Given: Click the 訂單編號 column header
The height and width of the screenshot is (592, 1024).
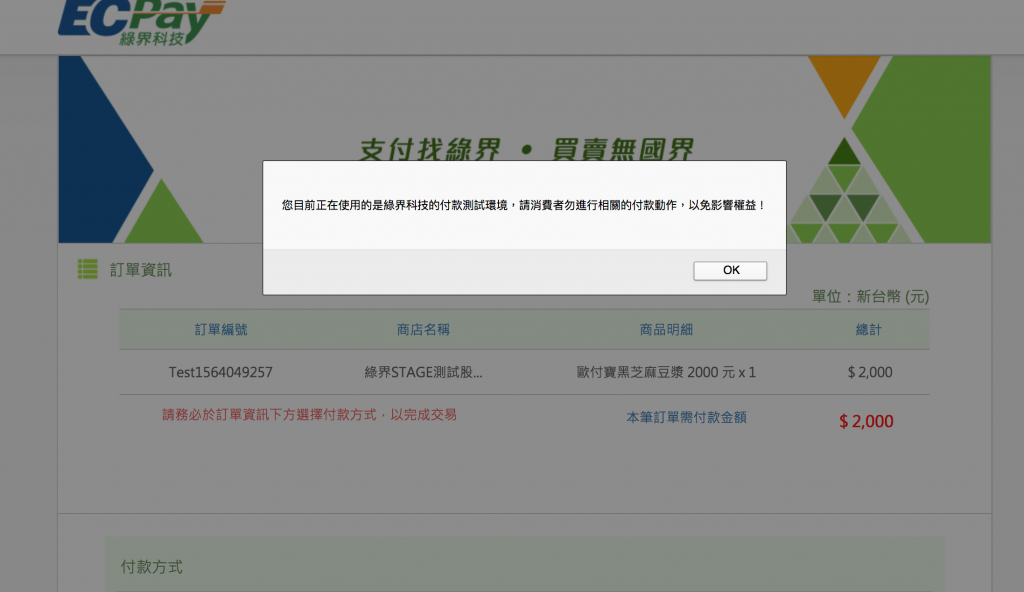Looking at the screenshot, I should (x=221, y=329).
